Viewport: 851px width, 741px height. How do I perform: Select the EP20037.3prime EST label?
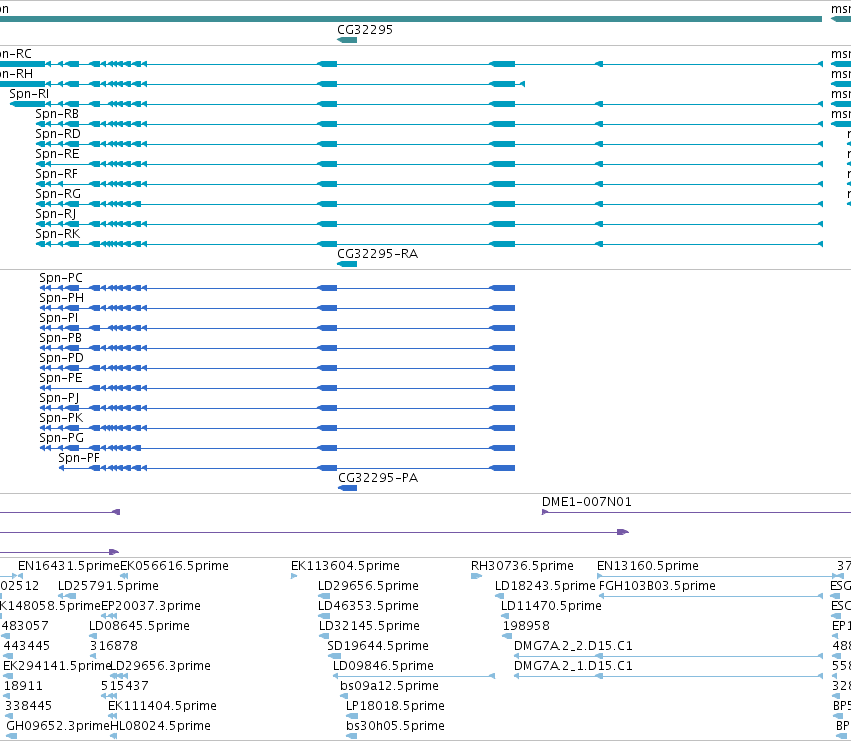[151, 606]
